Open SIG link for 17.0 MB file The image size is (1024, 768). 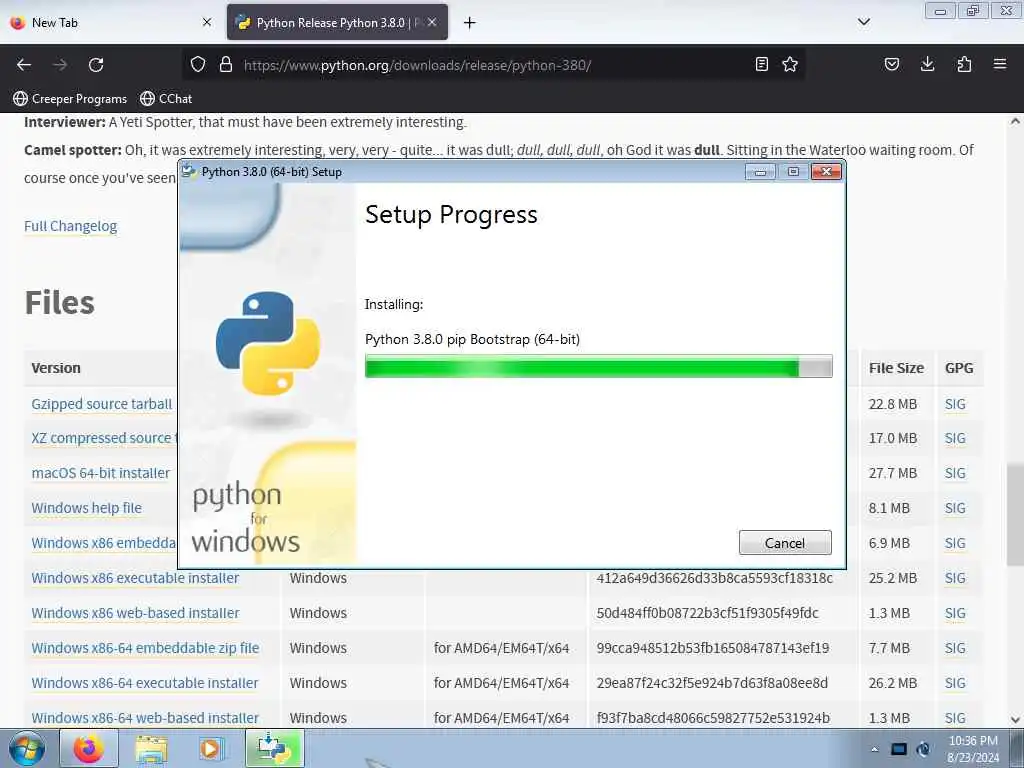tap(955, 438)
